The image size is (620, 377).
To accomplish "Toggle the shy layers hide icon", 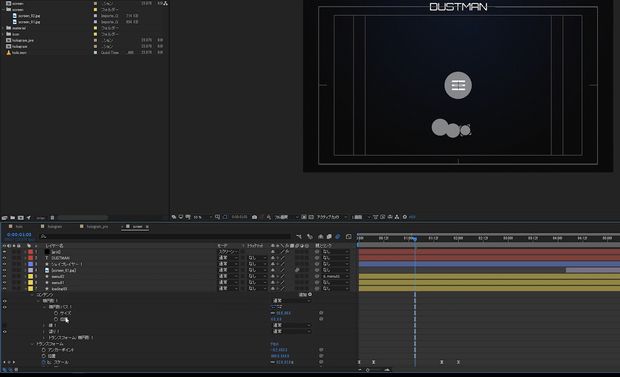I will 321,237.
